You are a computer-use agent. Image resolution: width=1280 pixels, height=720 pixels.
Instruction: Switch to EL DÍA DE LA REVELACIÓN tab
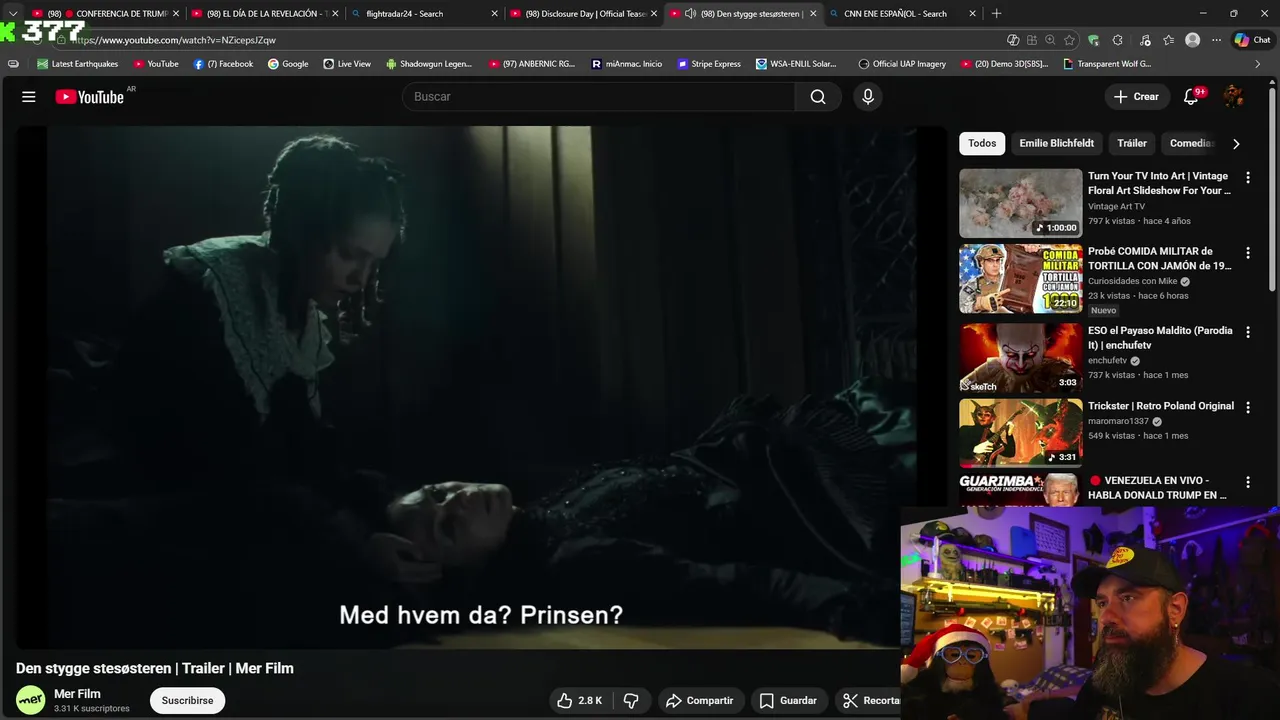coord(265,14)
